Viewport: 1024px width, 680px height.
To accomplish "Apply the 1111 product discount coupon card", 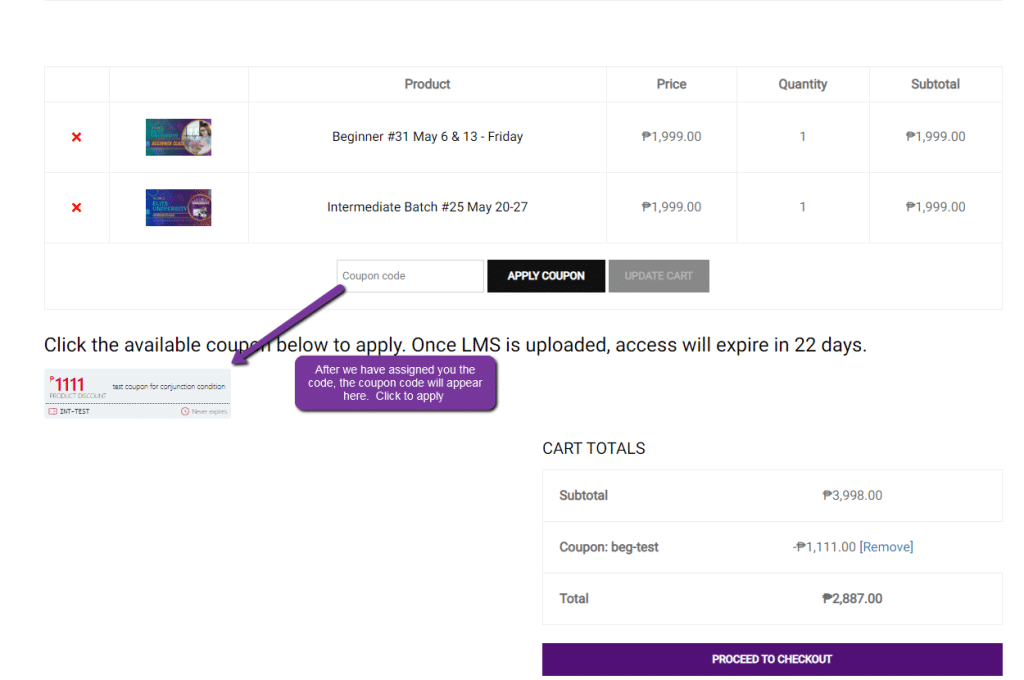I will (137, 386).
